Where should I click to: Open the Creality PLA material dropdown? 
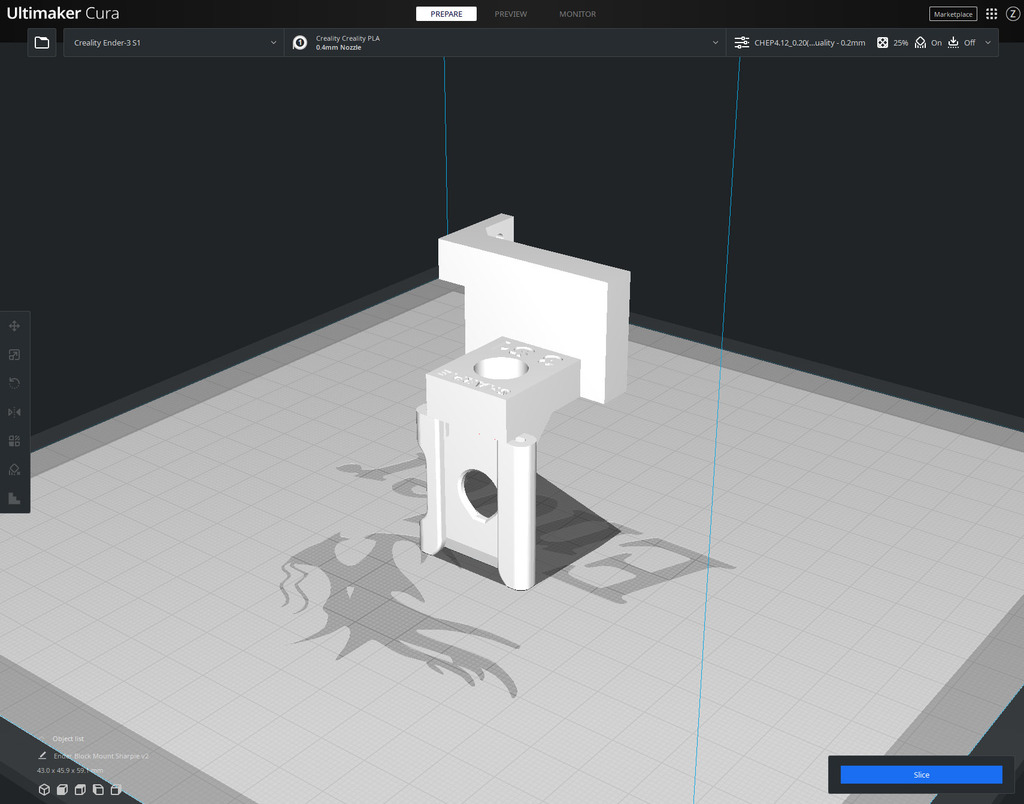pos(500,42)
